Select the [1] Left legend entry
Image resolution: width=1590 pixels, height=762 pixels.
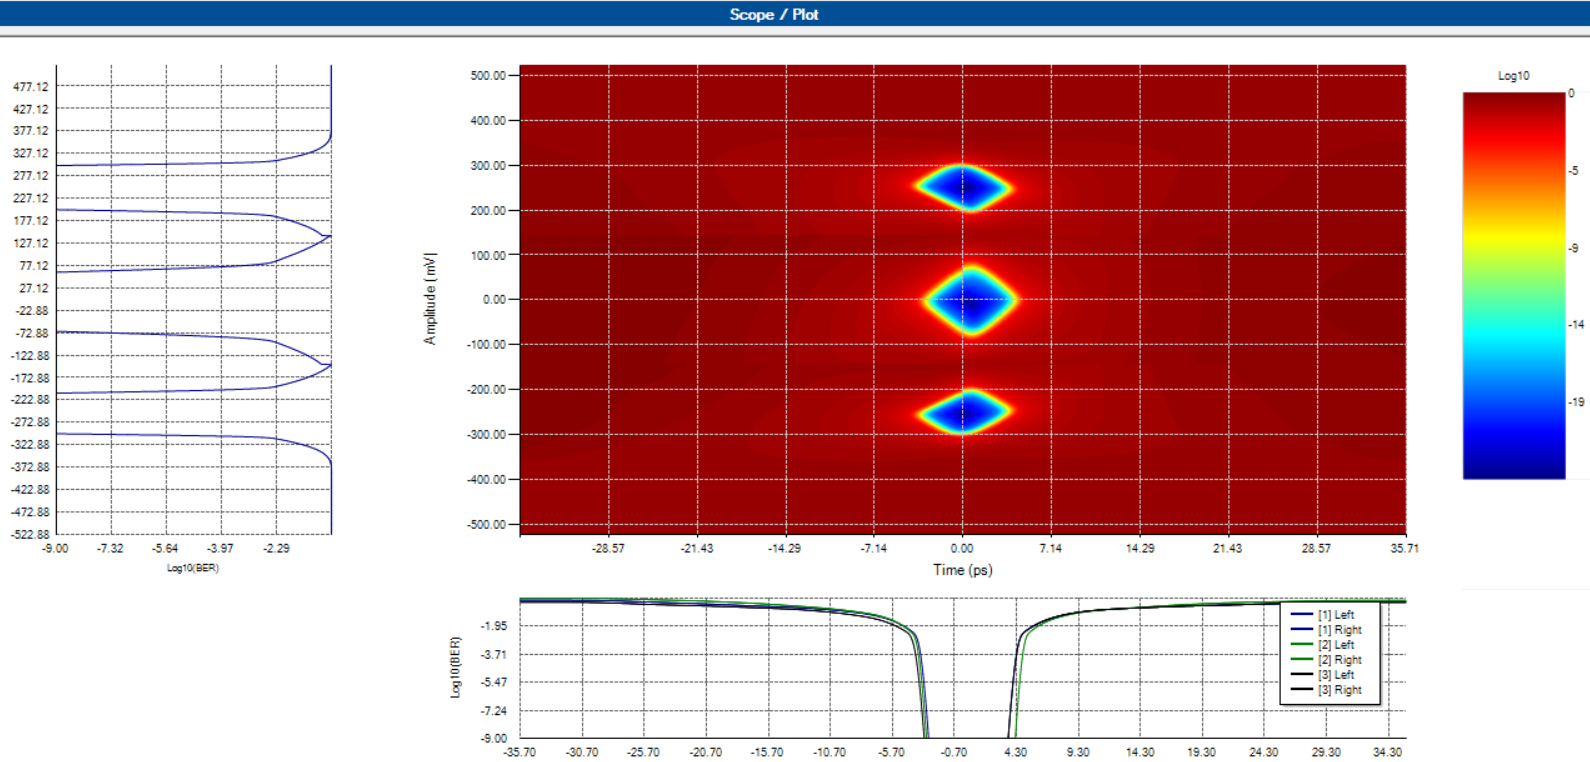1335,615
